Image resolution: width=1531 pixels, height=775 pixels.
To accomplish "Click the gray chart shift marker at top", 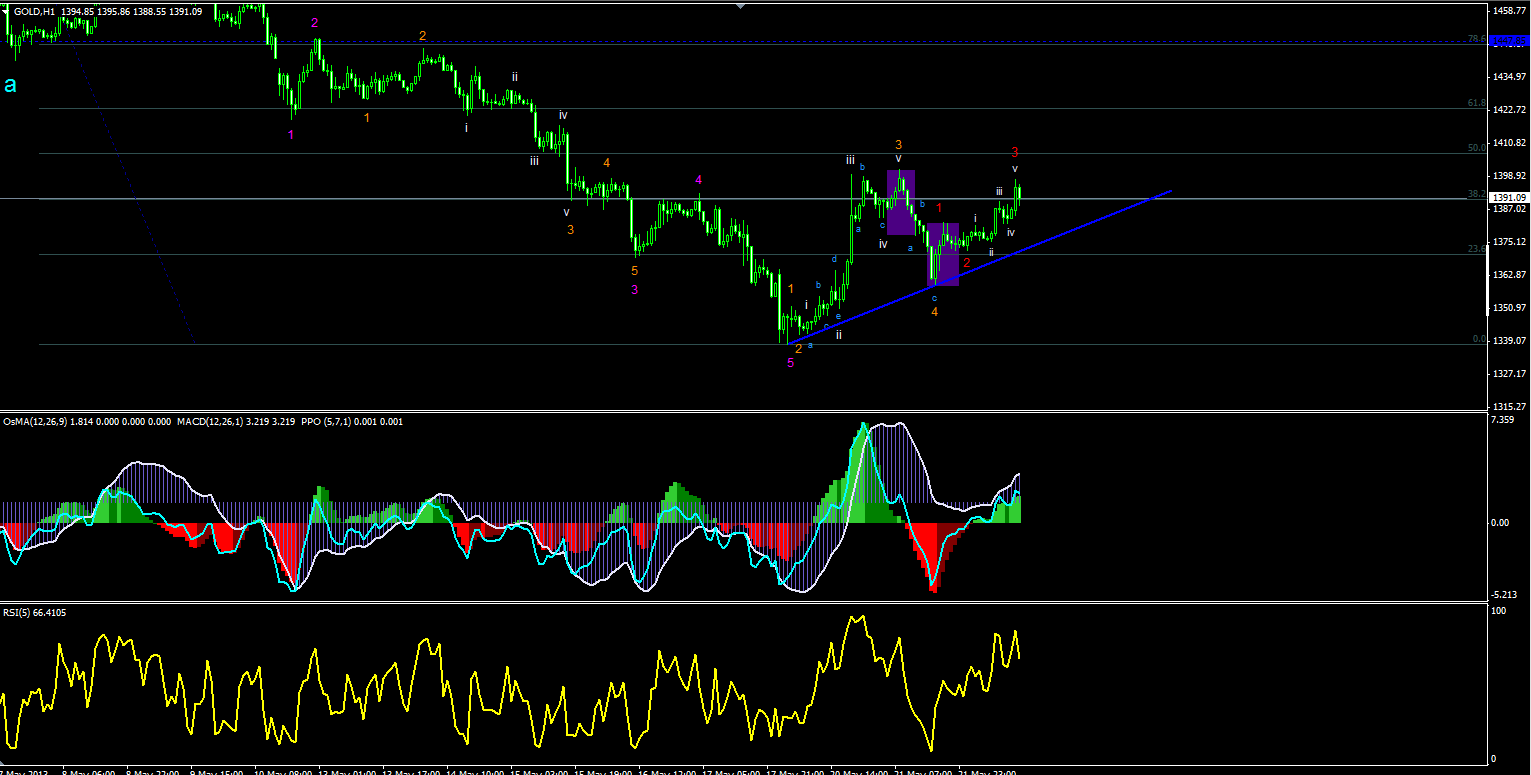I will click(740, 5).
